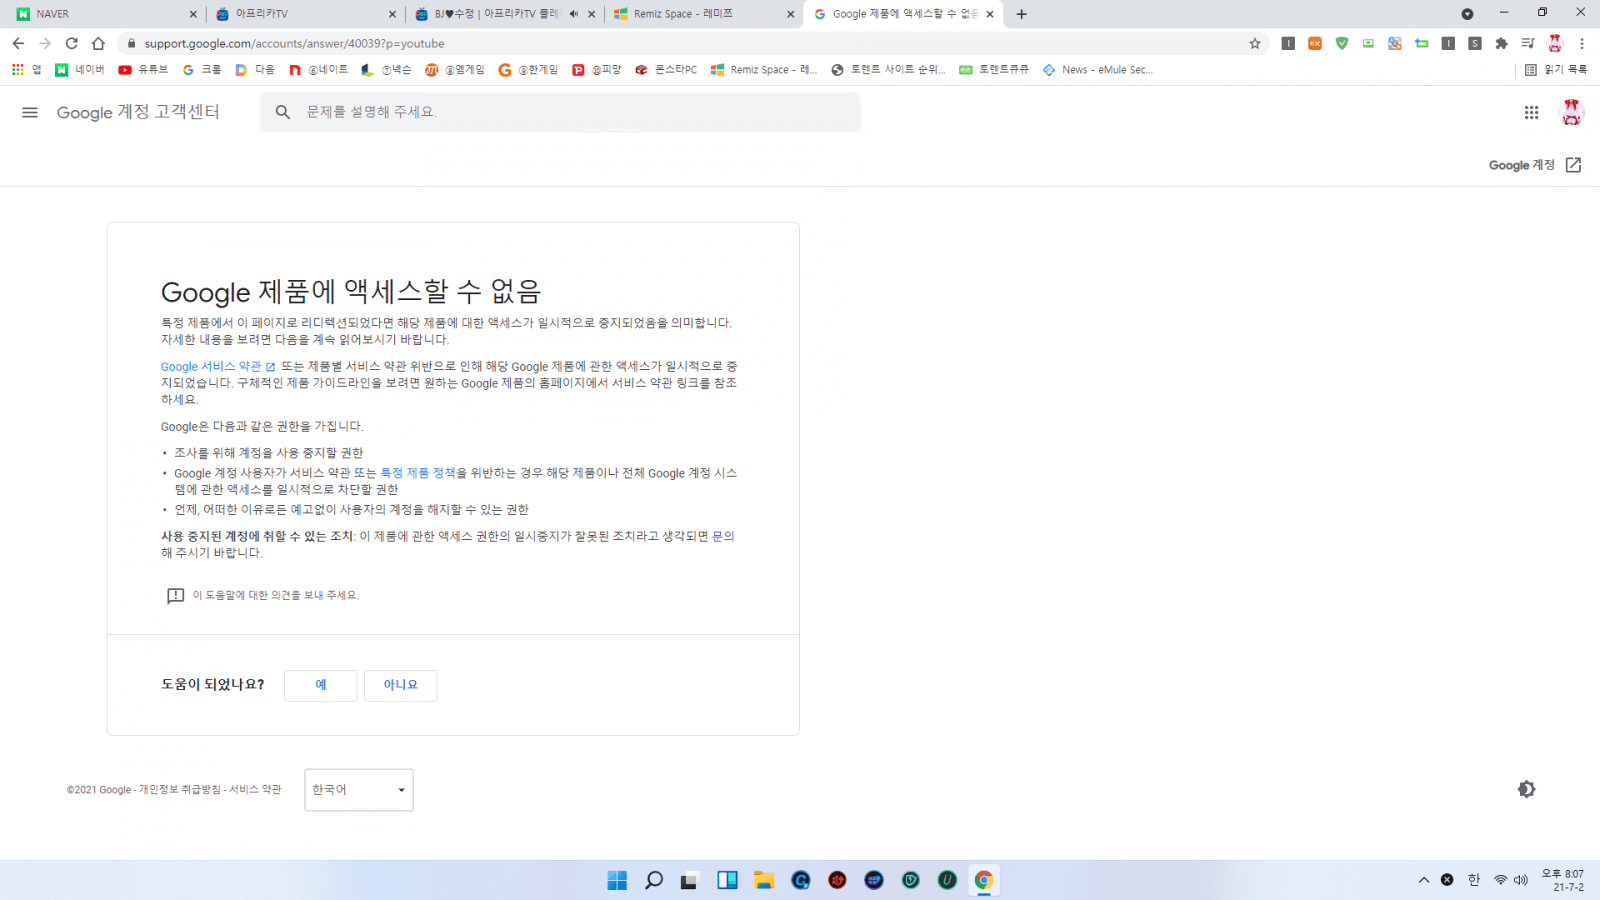Open the Windows Start menu

[x=617, y=880]
